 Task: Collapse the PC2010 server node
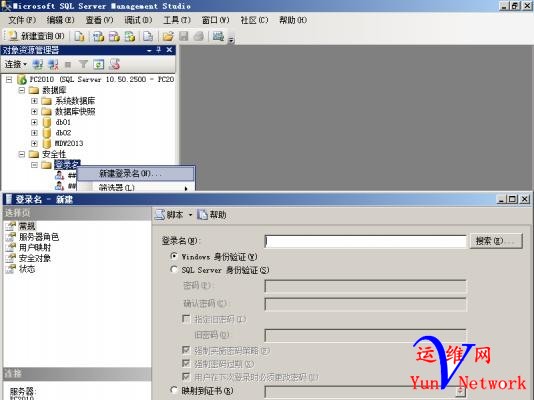coord(9,80)
